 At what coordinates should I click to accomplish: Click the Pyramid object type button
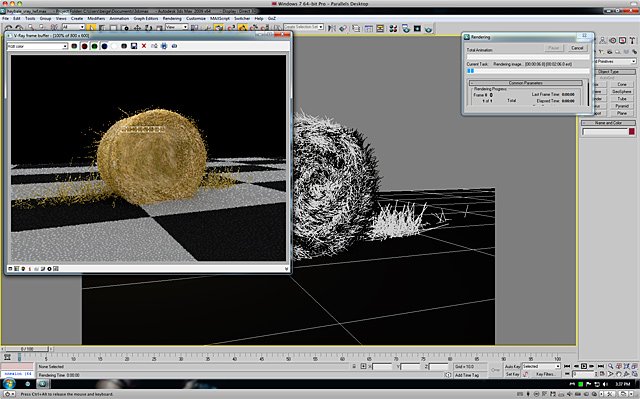pos(622,106)
